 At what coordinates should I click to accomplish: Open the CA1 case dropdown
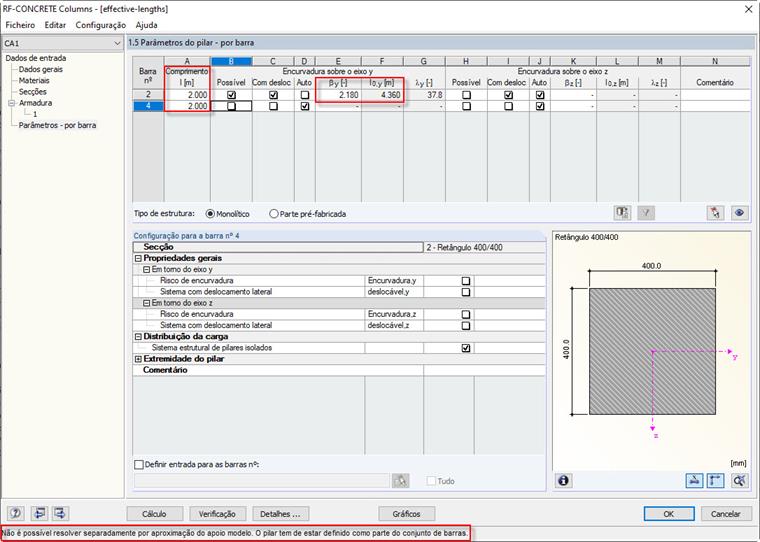click(x=117, y=43)
